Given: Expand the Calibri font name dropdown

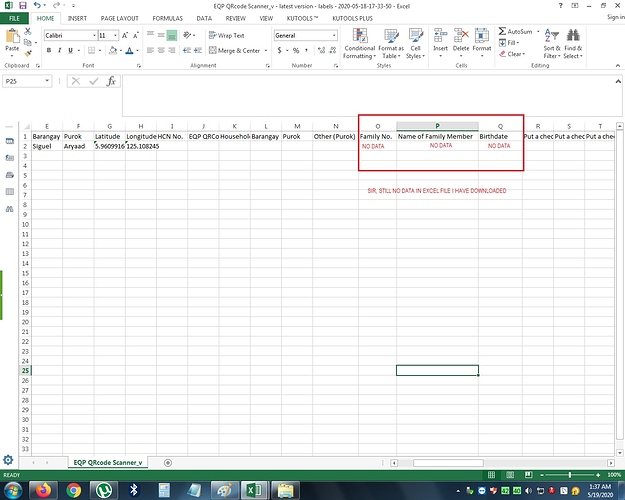Looking at the screenshot, I should [x=92, y=35].
